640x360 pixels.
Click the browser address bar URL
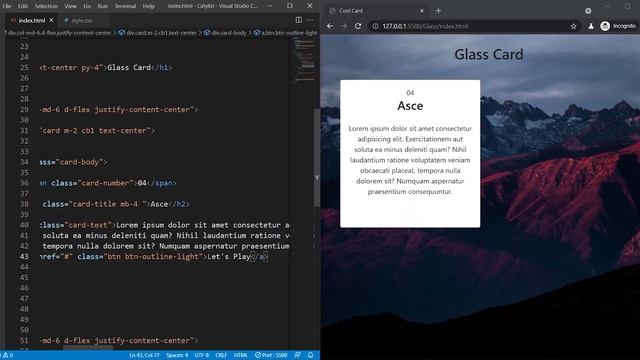tap(425, 26)
